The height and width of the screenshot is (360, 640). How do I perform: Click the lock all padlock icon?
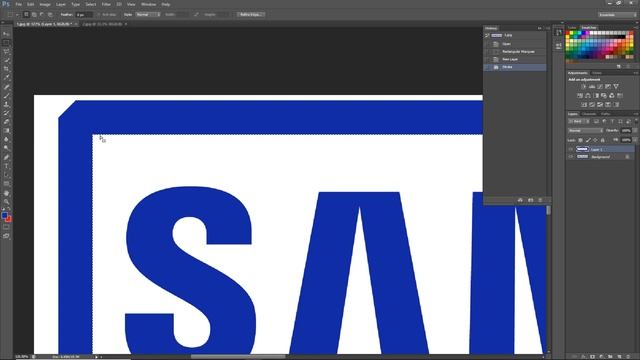click(602, 140)
